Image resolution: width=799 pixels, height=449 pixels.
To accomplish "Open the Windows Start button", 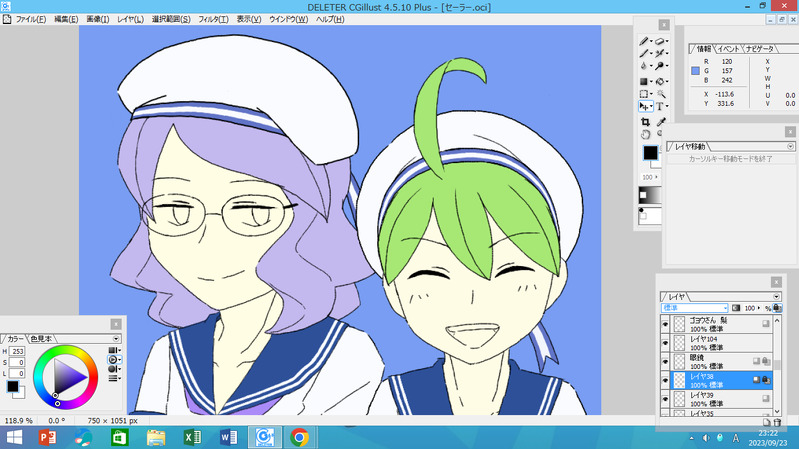I will (x=14, y=437).
